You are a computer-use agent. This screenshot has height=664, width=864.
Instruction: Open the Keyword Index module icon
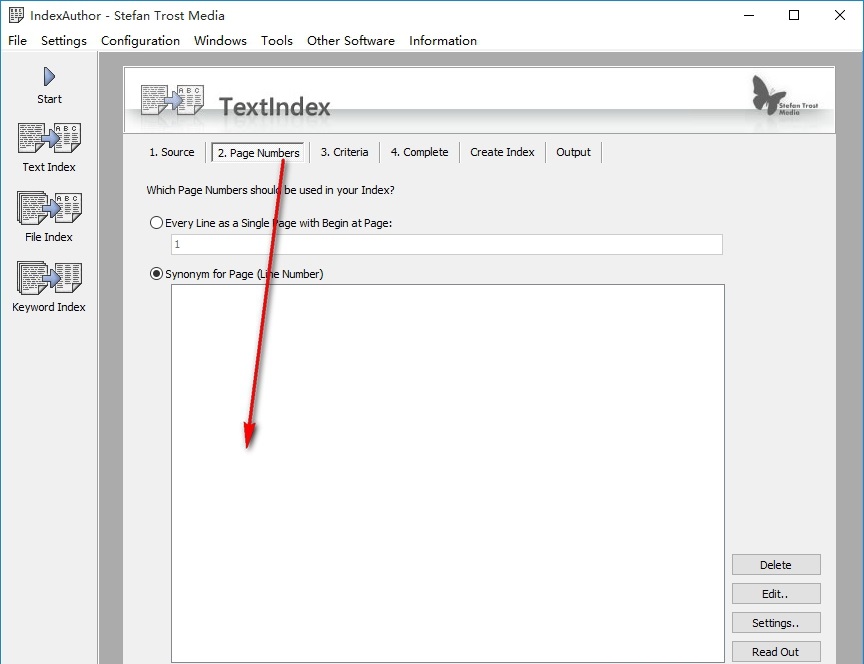pyautogui.click(x=49, y=278)
